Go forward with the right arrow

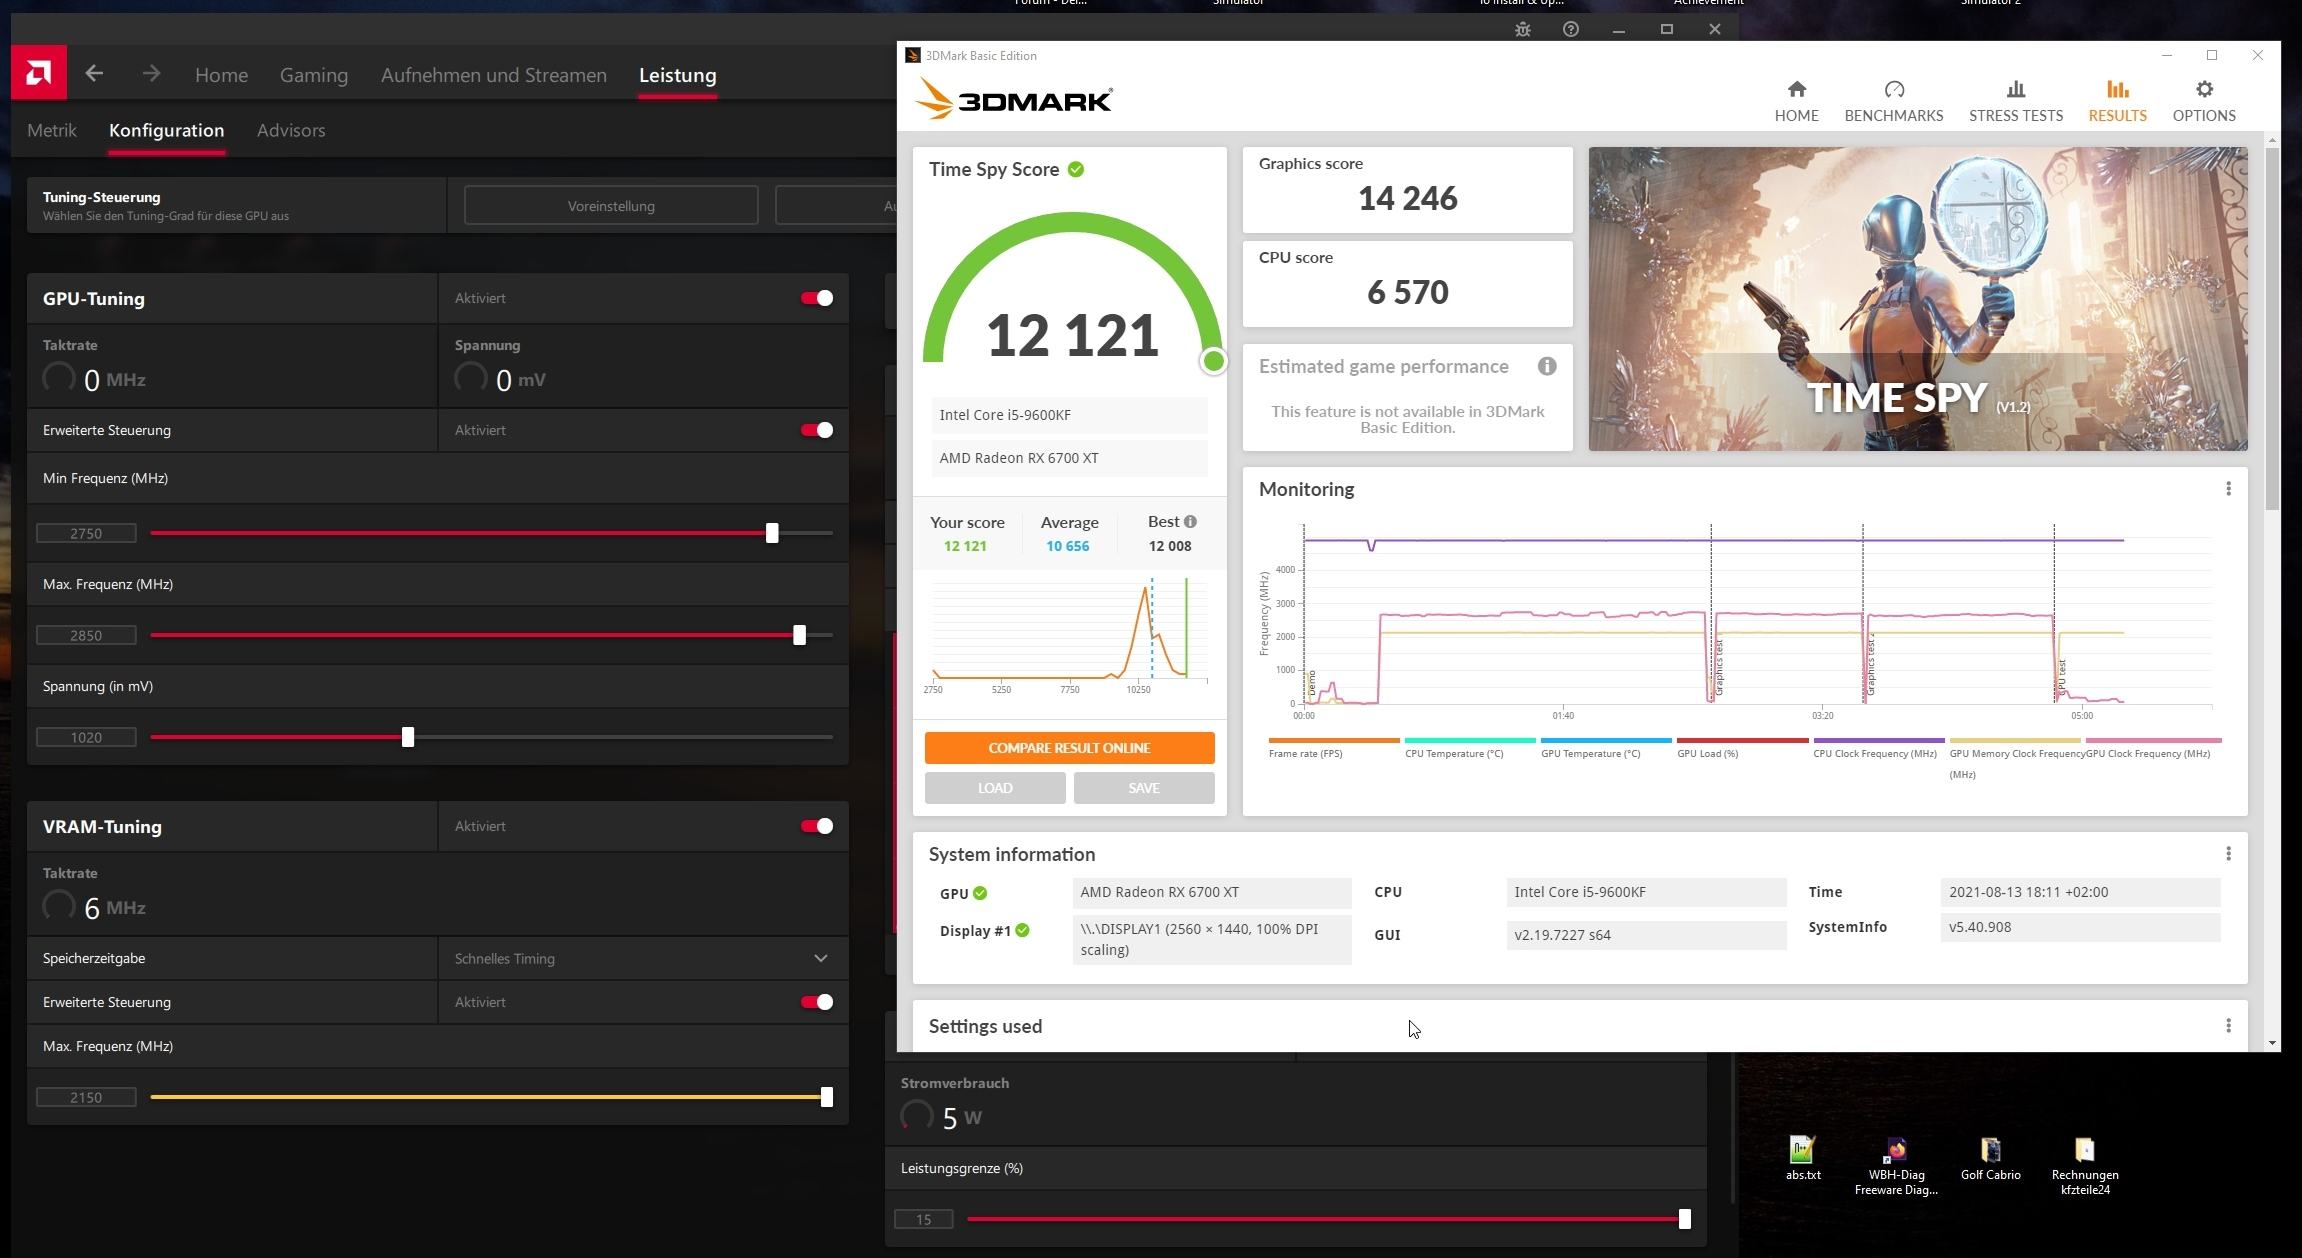pyautogui.click(x=151, y=73)
